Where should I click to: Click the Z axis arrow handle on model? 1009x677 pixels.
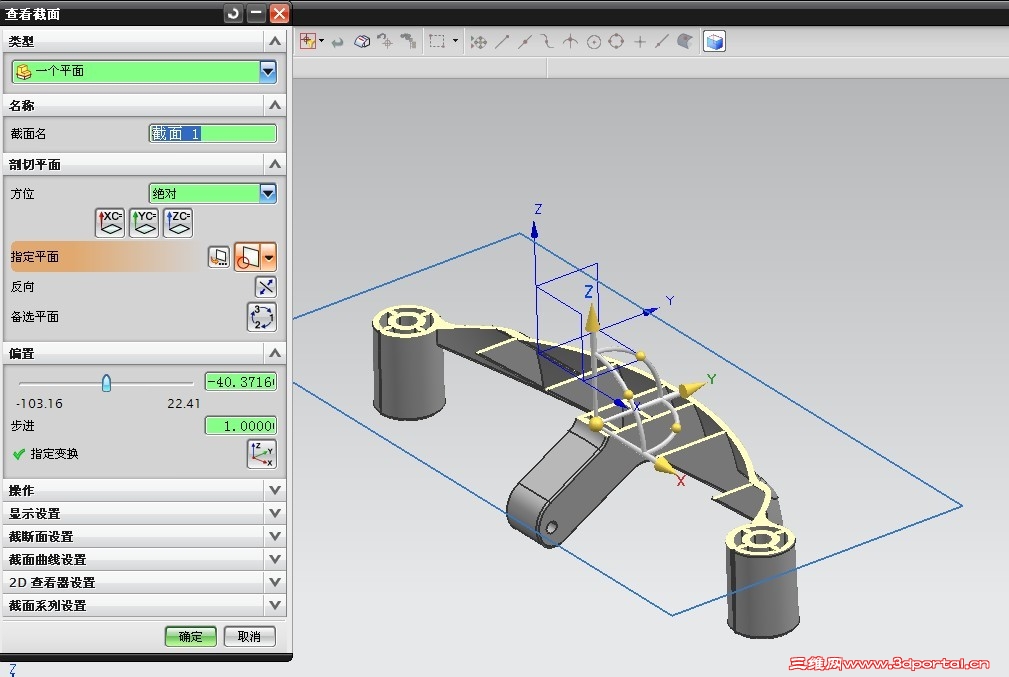(x=592, y=317)
